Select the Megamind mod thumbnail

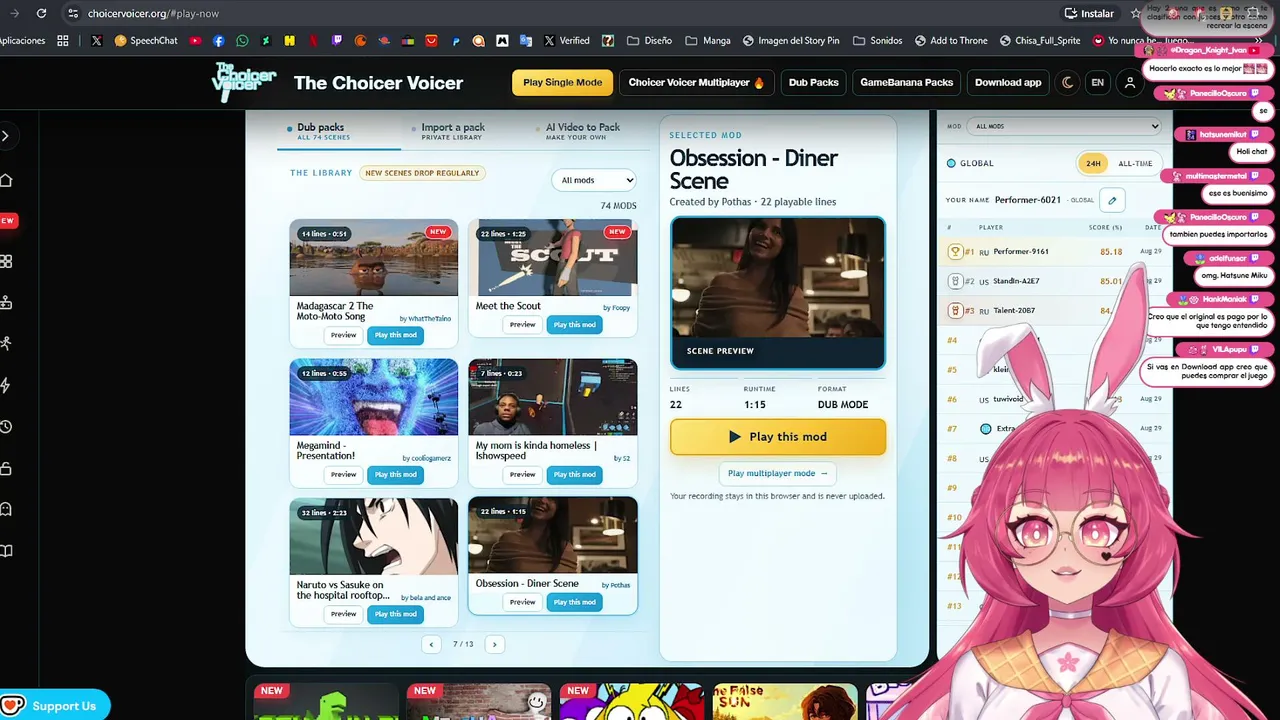coord(374,398)
